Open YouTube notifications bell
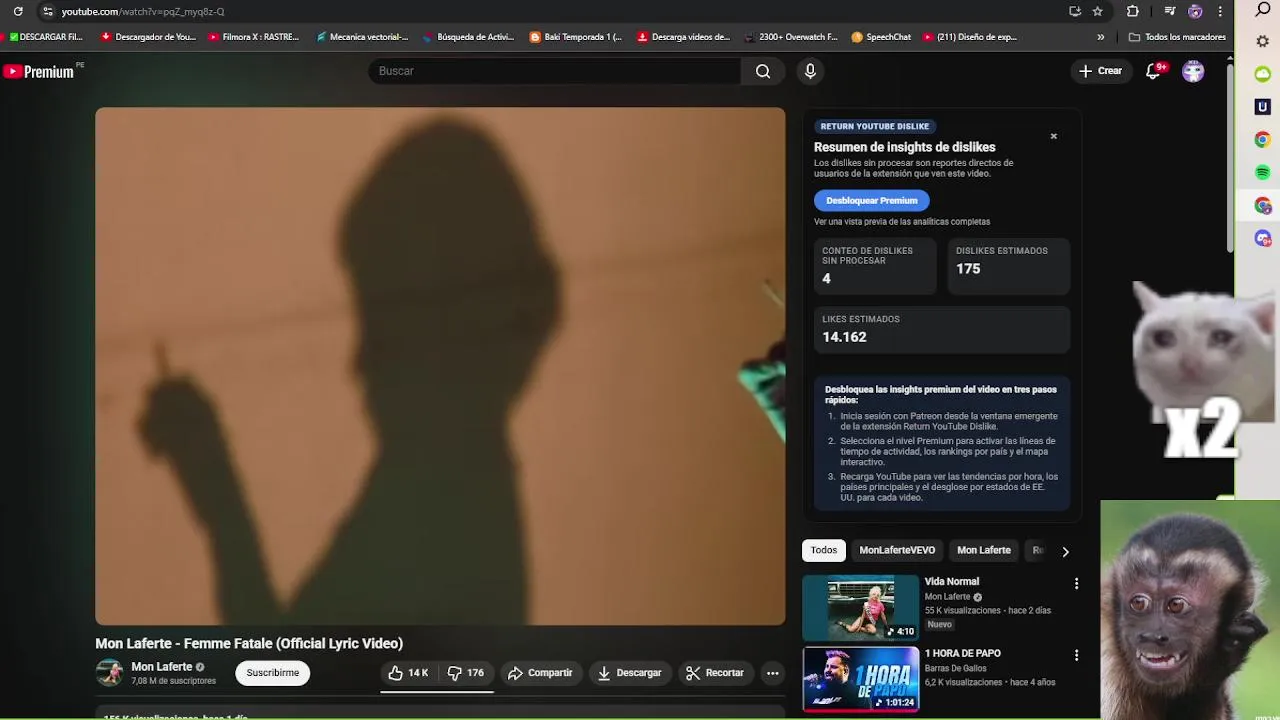This screenshot has width=1280, height=720. (1154, 71)
